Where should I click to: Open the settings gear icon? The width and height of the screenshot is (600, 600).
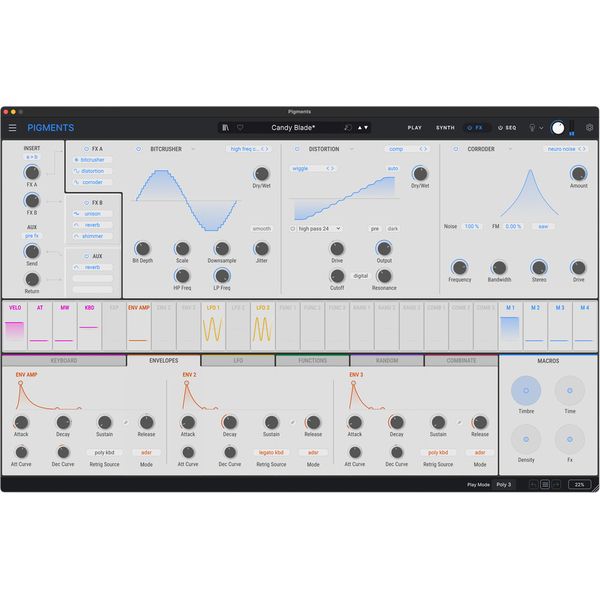(x=589, y=128)
